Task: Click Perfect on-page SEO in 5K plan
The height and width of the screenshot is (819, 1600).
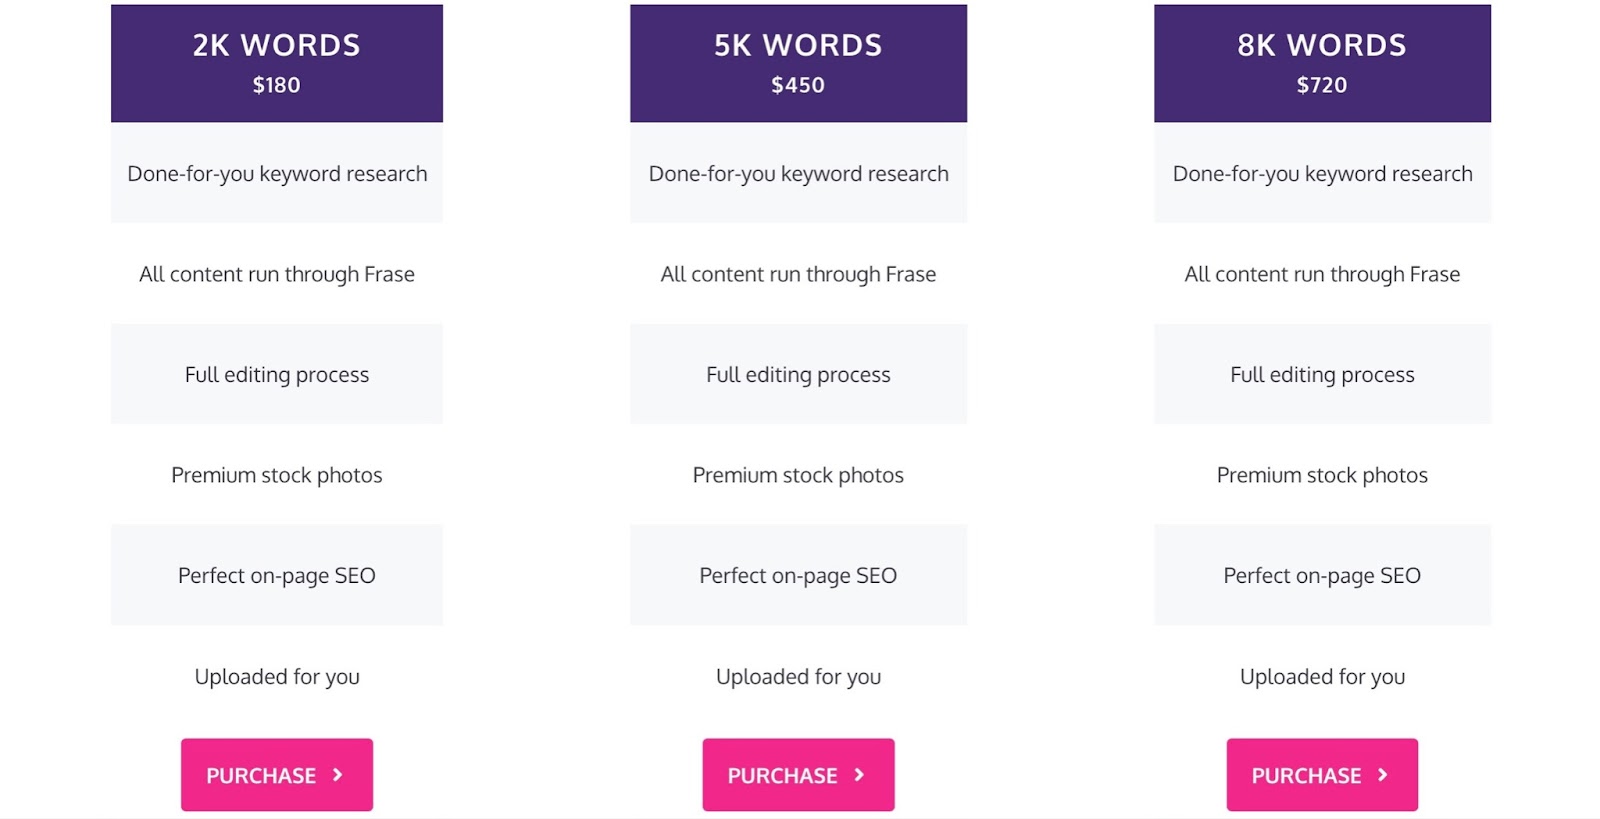Action: coord(798,576)
